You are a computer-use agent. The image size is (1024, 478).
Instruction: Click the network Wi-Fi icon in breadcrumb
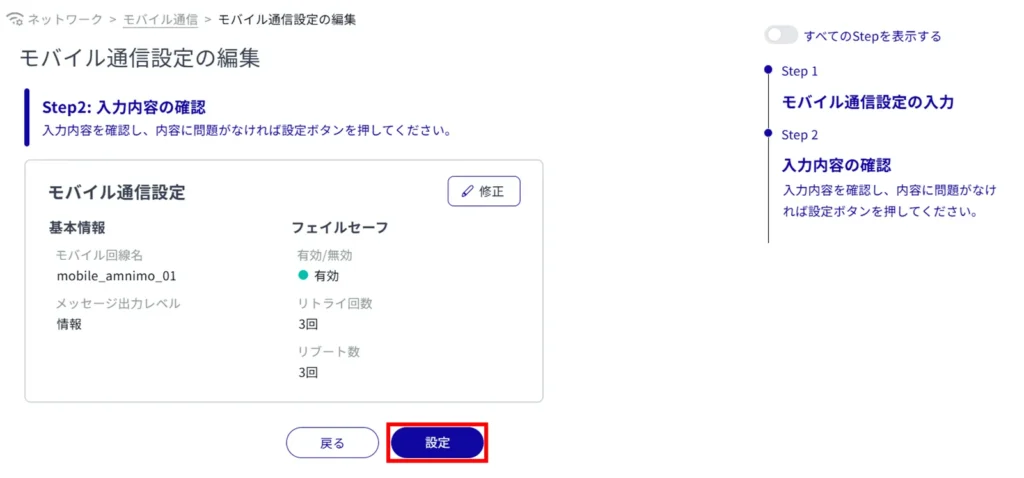14,19
